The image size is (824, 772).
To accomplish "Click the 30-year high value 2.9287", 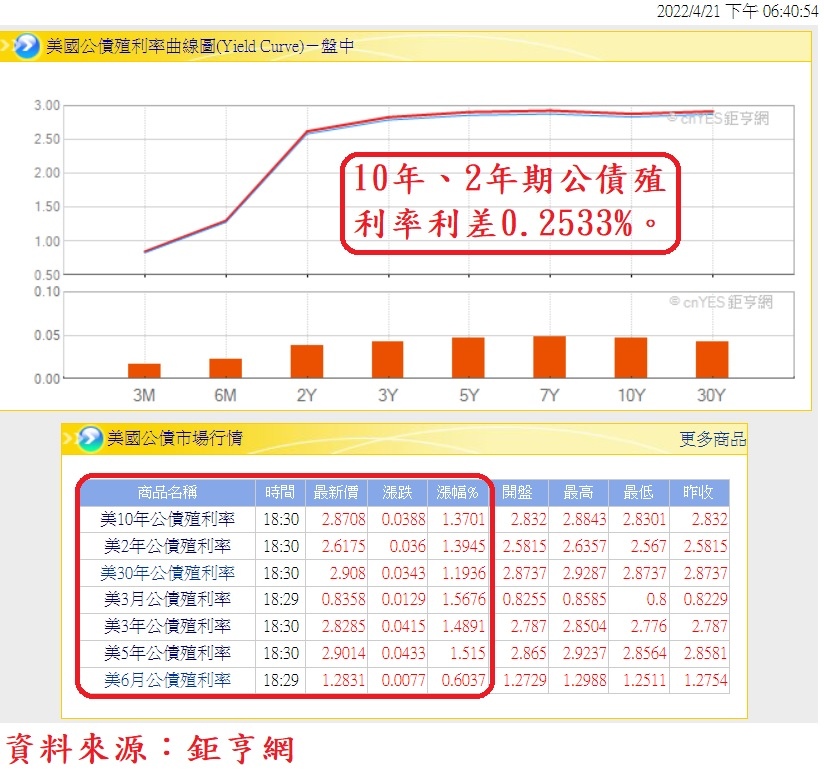I will point(584,573).
